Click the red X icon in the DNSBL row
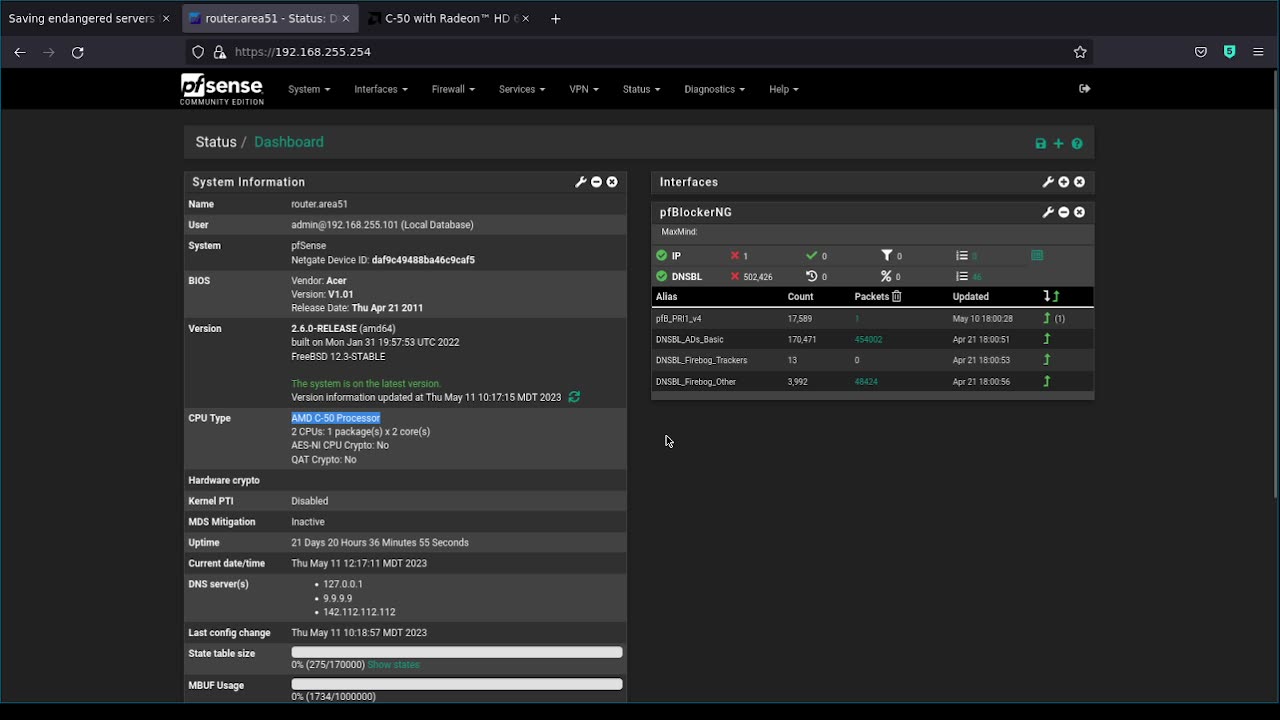 click(735, 276)
